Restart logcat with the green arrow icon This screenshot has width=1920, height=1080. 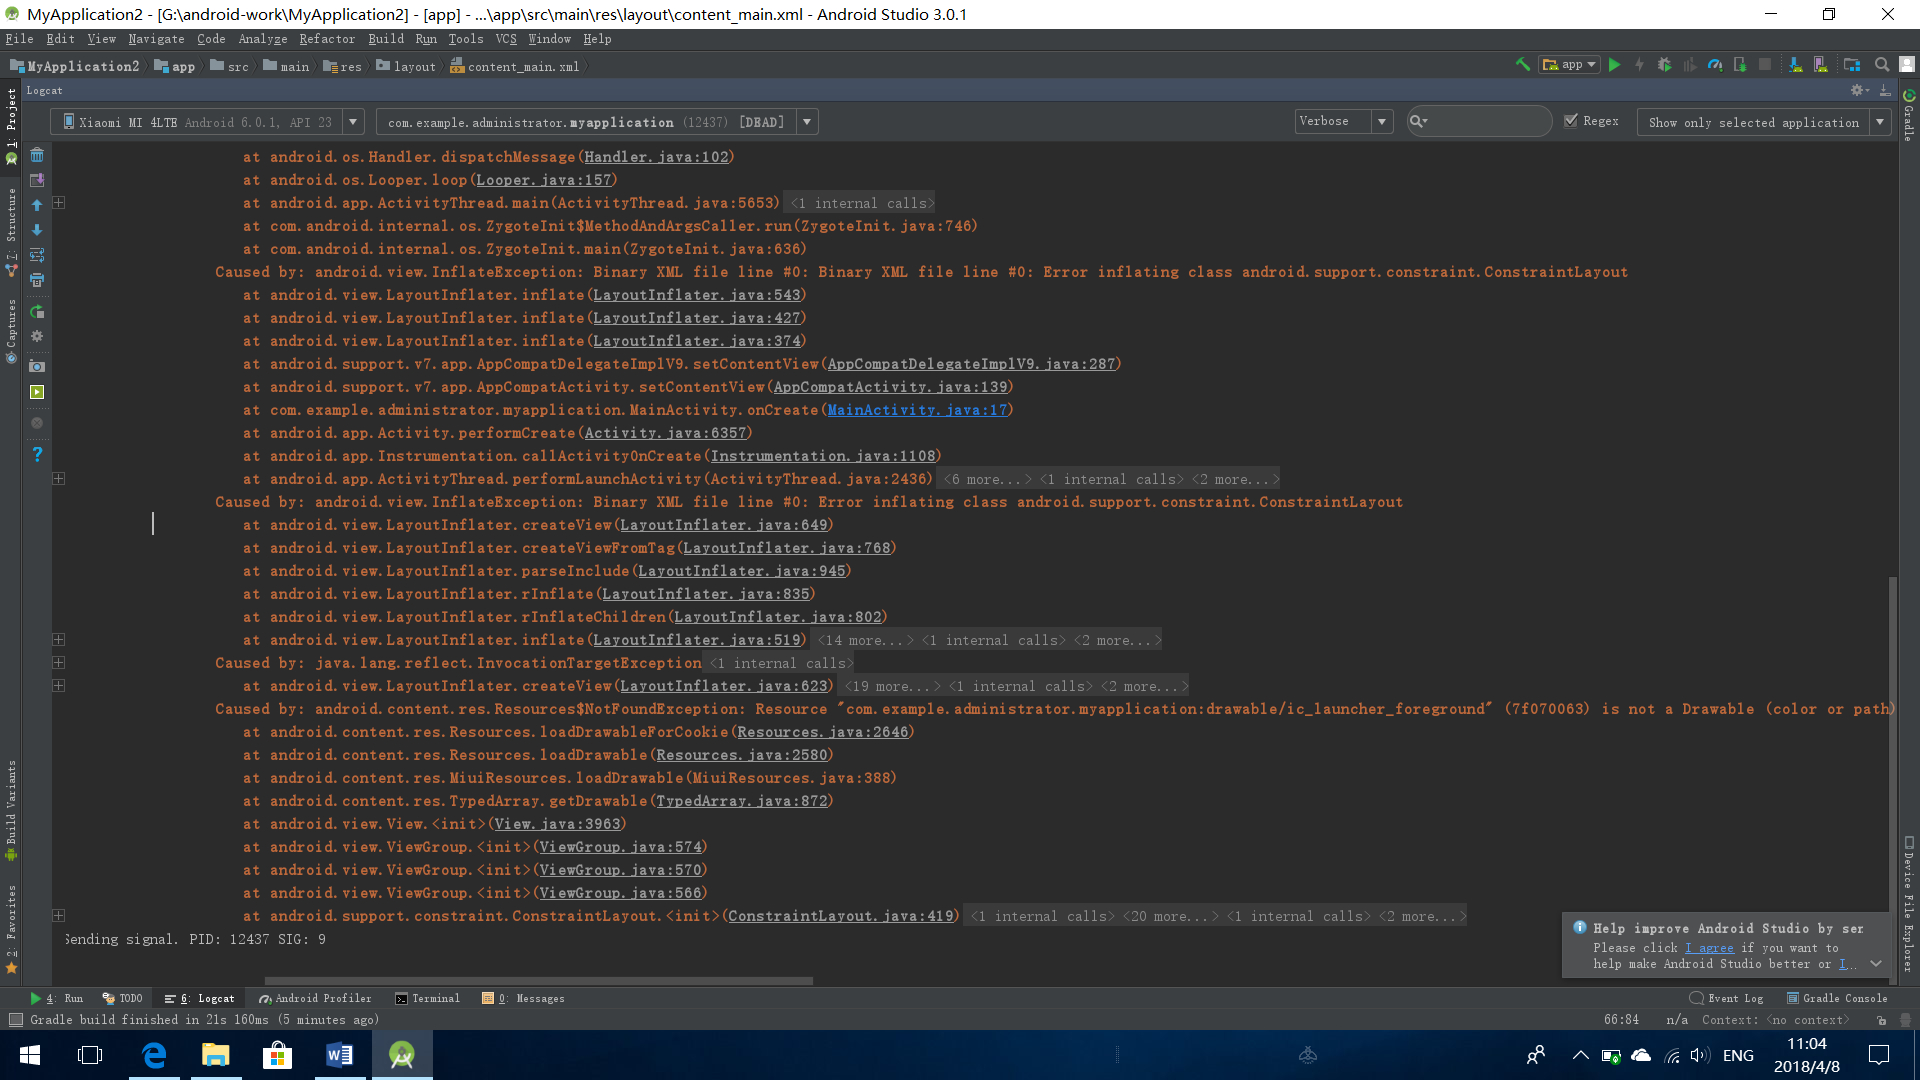(x=37, y=312)
